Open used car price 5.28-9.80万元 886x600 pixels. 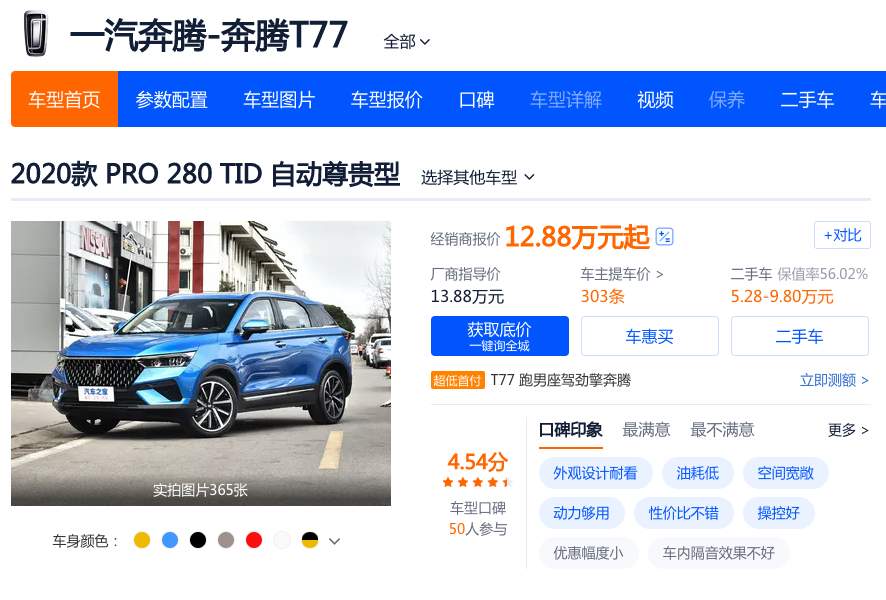pyautogui.click(x=782, y=296)
